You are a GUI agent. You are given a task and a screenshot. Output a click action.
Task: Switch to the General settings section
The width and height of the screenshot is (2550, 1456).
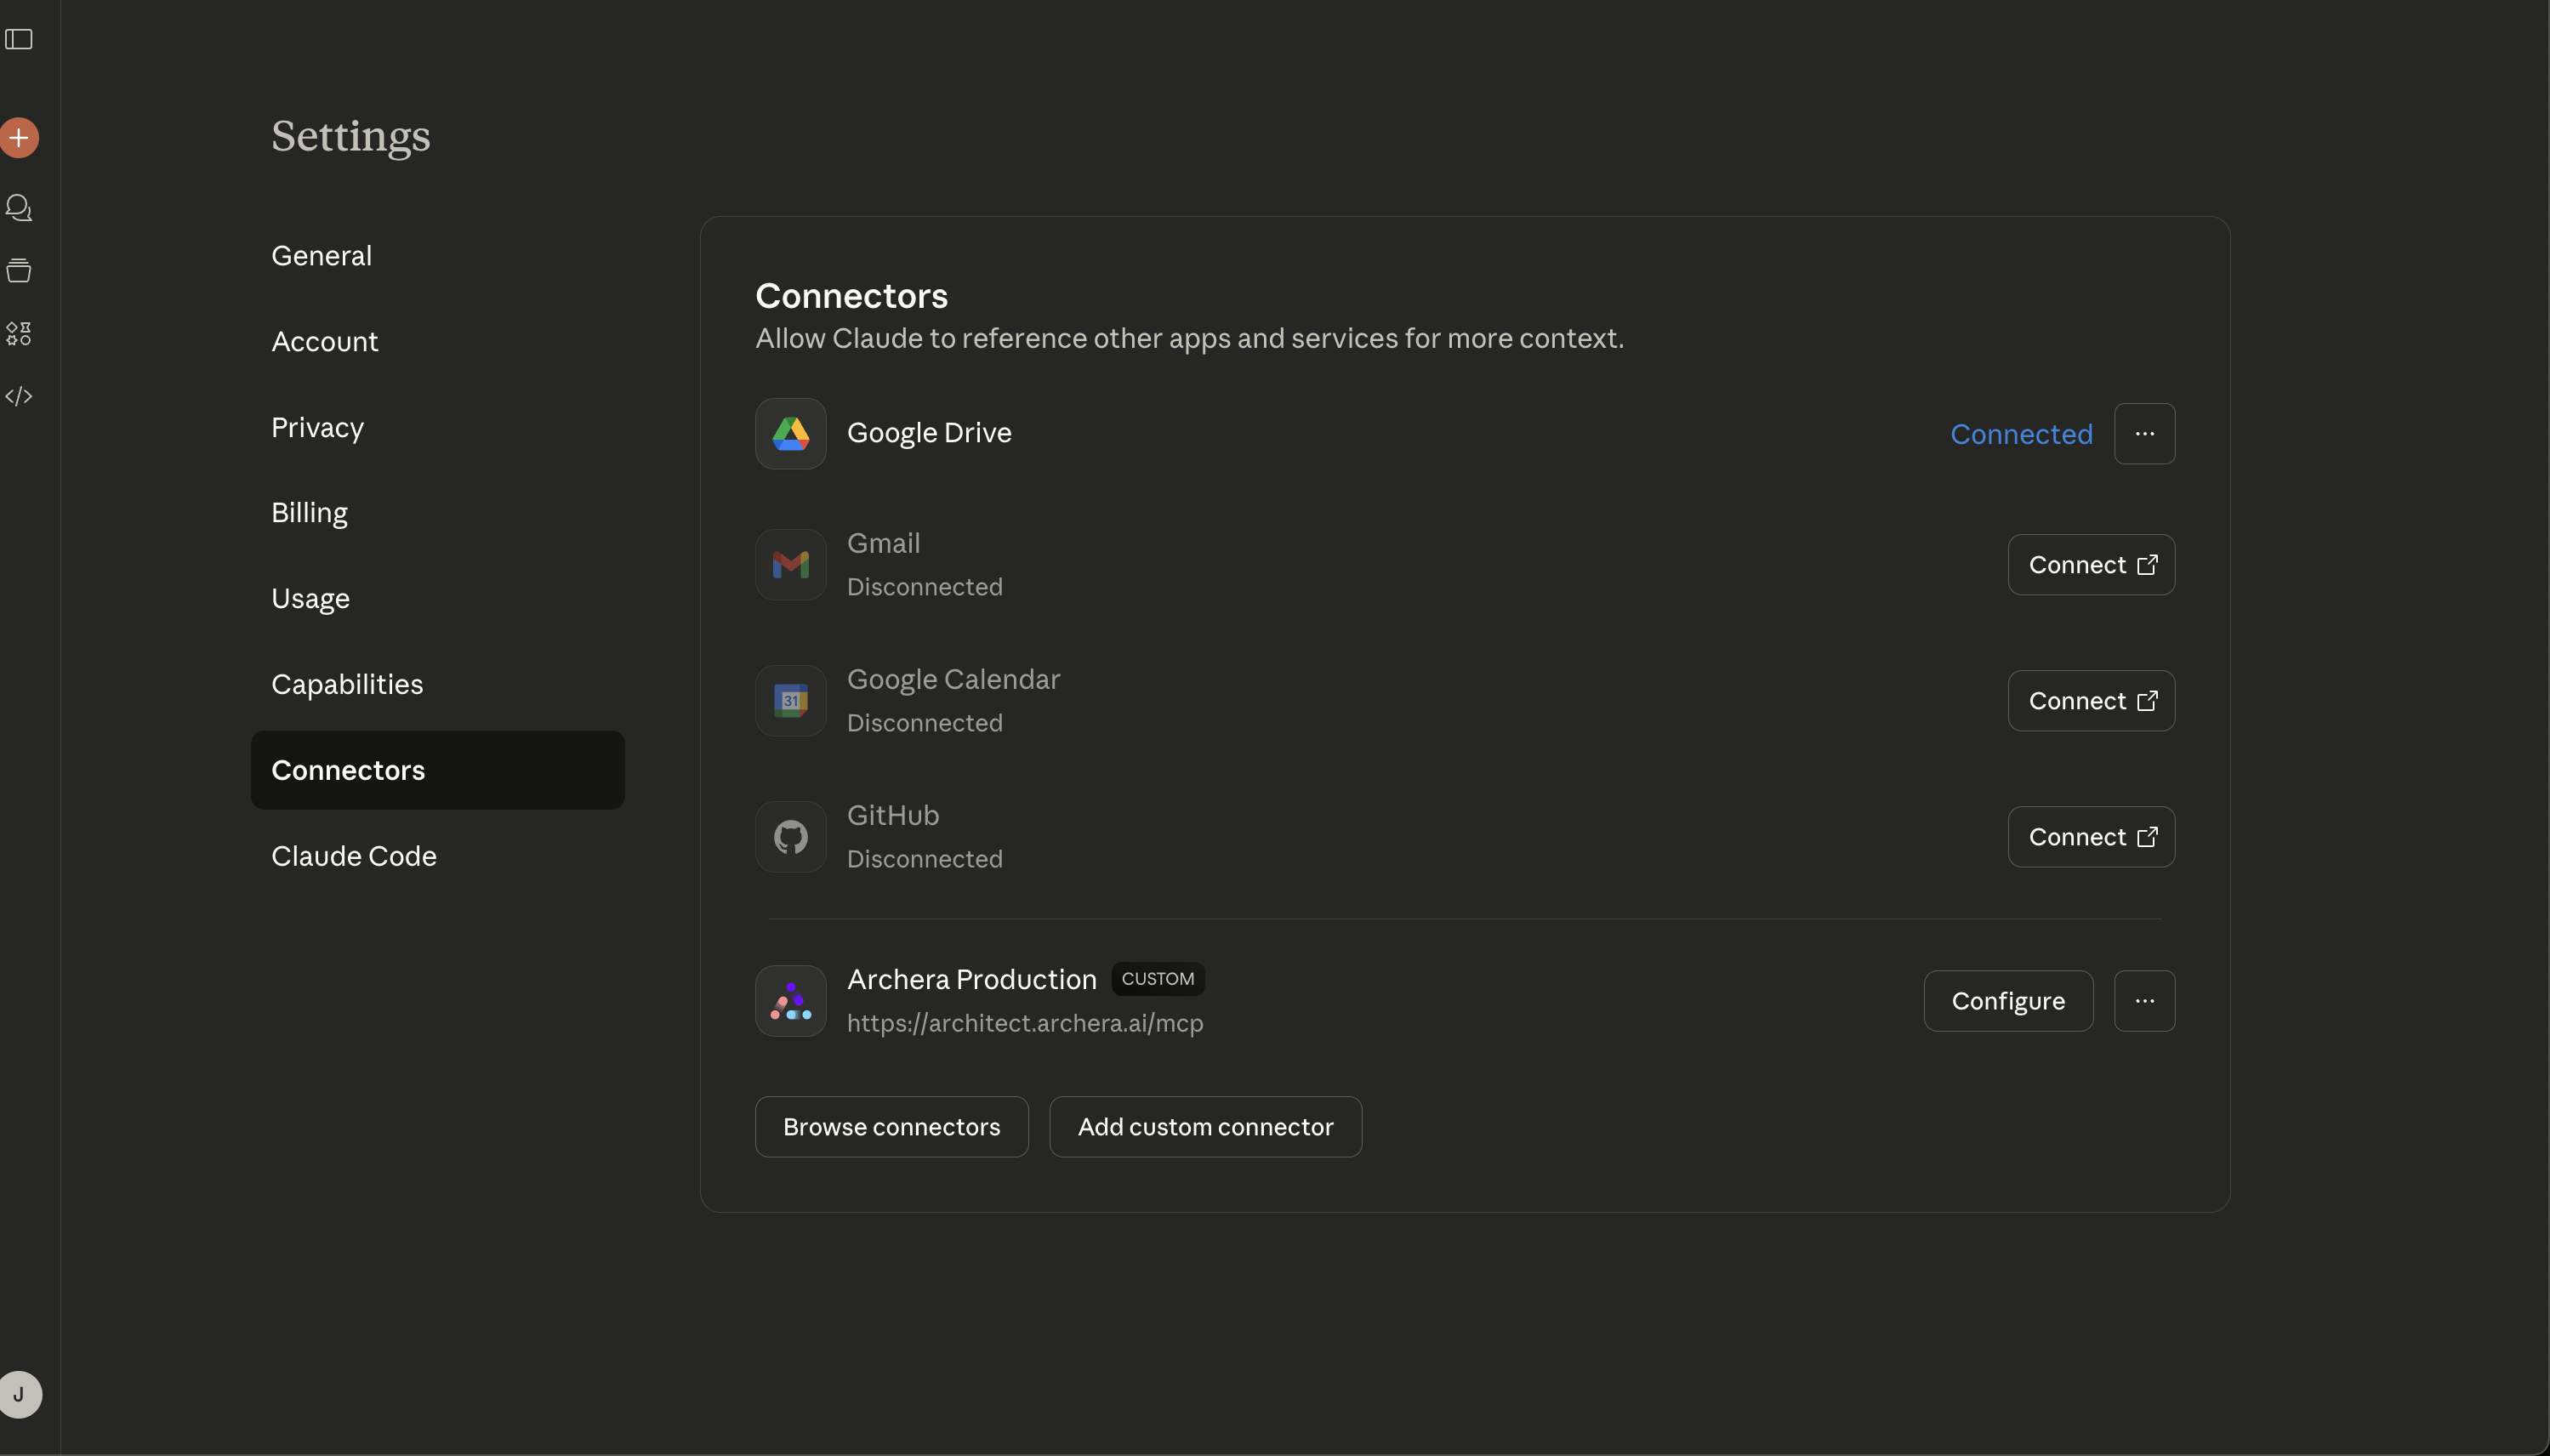(x=321, y=255)
